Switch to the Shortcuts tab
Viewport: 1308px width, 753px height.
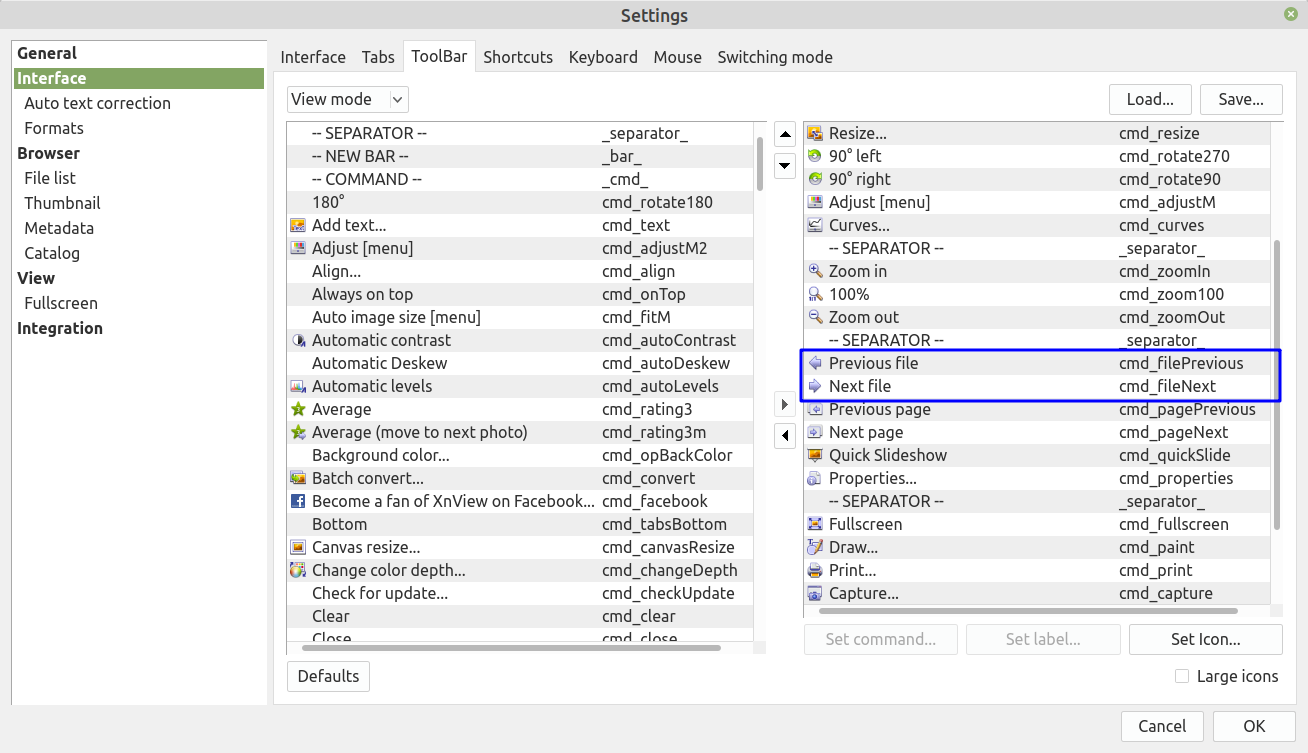tap(518, 57)
